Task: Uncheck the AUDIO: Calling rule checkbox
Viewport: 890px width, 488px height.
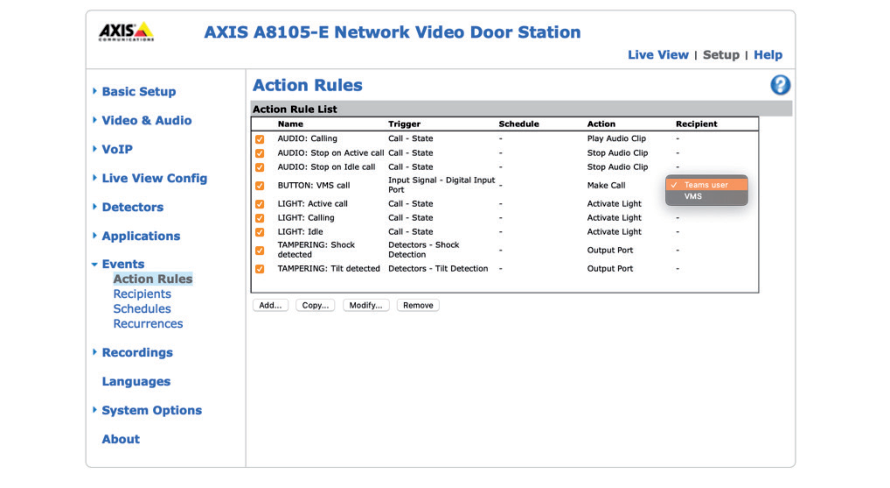Action: coord(259,139)
